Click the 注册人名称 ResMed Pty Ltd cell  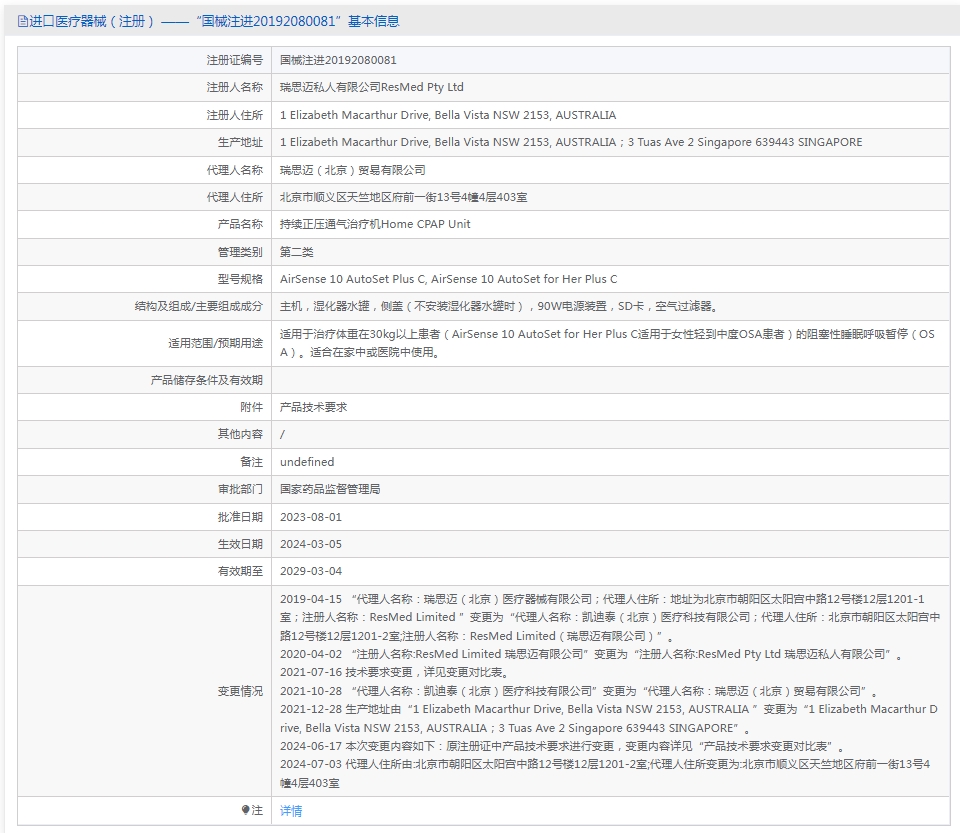coord(610,88)
